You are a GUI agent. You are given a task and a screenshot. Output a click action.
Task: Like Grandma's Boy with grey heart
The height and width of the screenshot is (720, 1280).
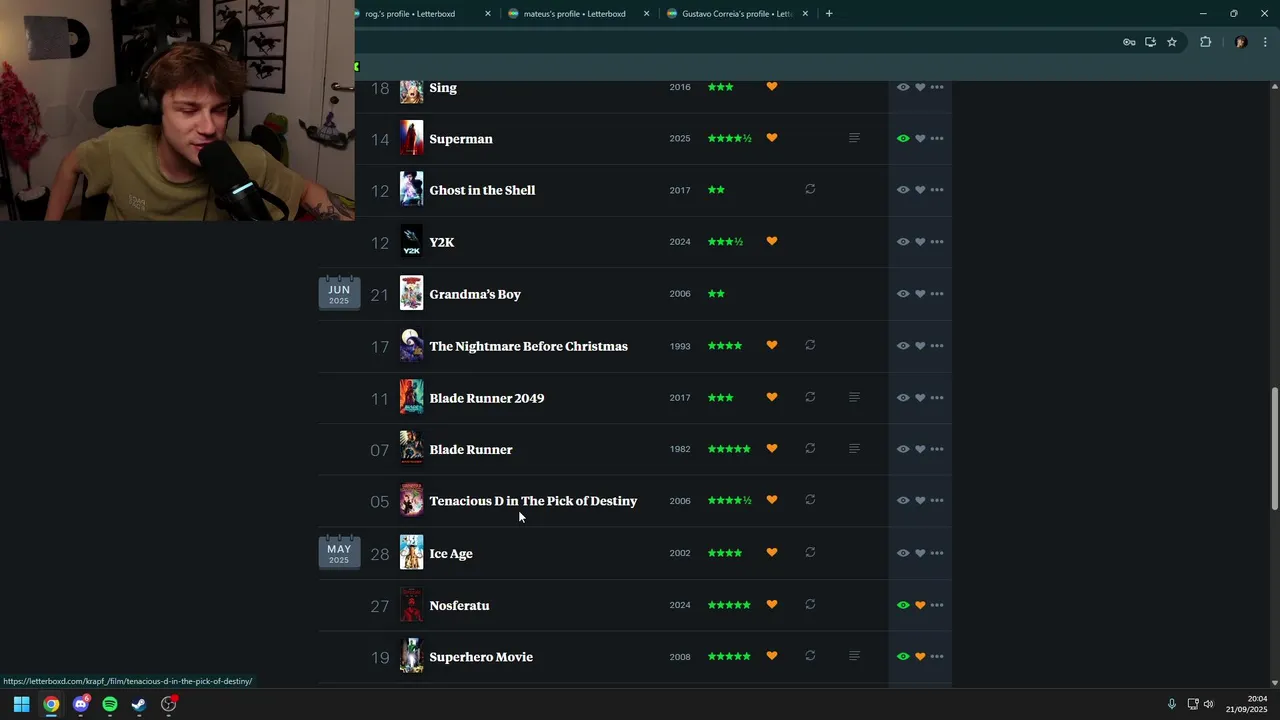point(920,294)
